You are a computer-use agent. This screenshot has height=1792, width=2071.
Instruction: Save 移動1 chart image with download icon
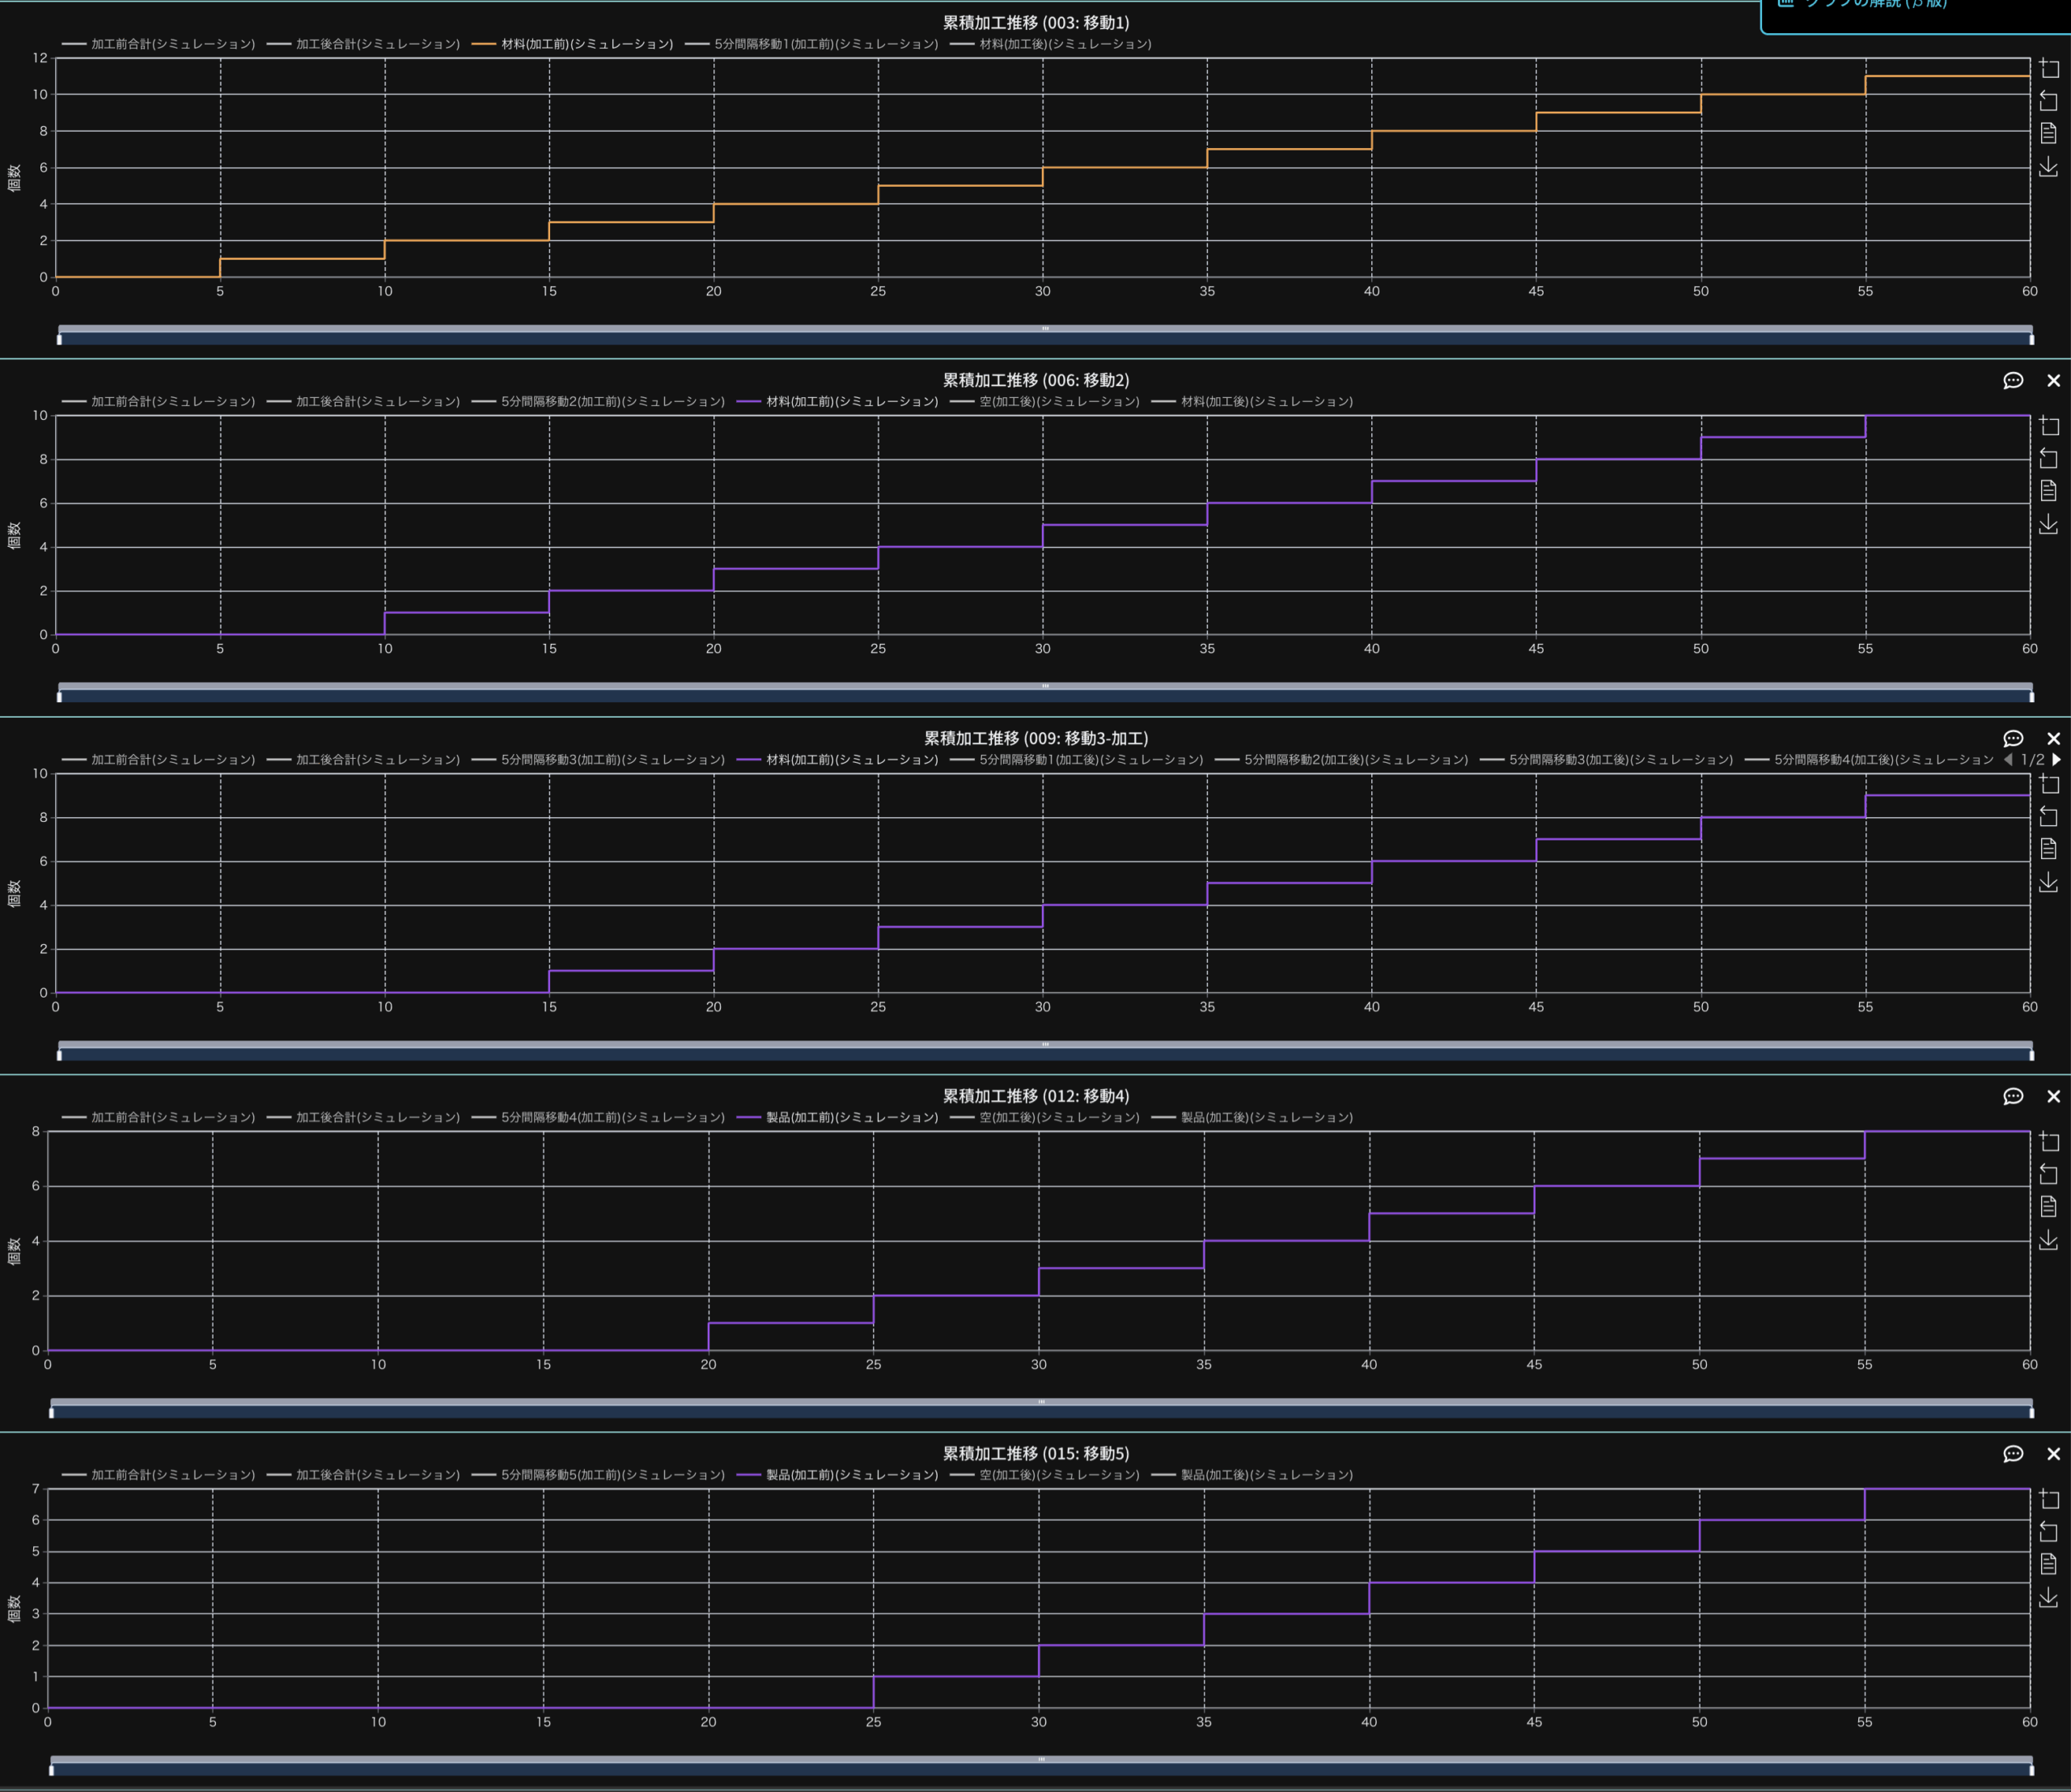click(x=2049, y=167)
